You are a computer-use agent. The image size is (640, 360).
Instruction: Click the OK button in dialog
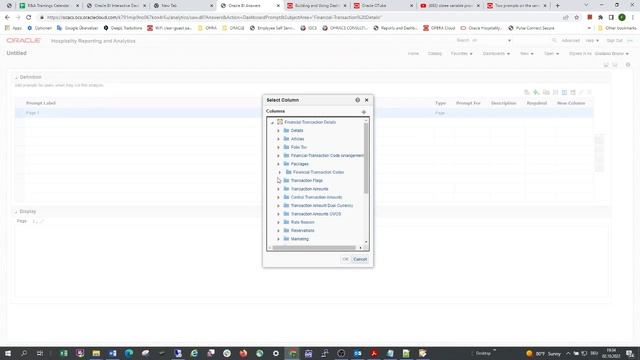point(345,259)
